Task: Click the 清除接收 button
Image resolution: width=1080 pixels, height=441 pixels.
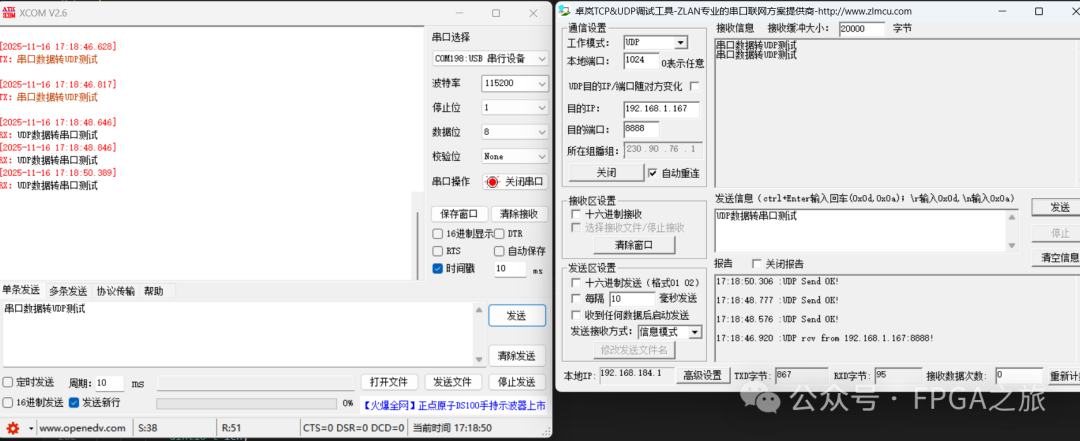Action: pyautogui.click(x=519, y=214)
